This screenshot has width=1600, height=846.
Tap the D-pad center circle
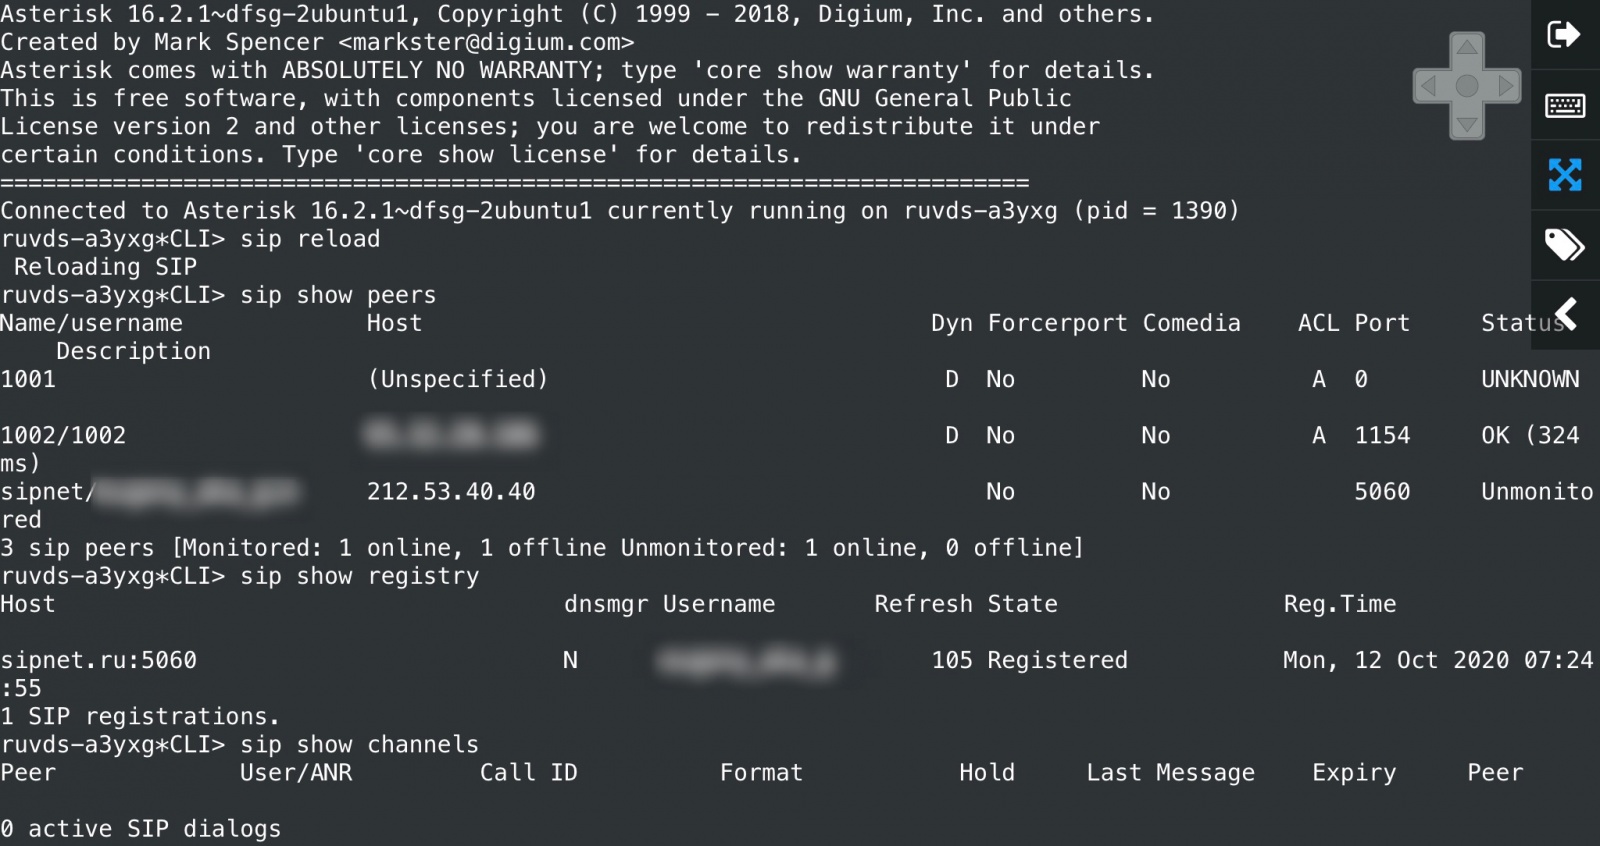coord(1467,86)
